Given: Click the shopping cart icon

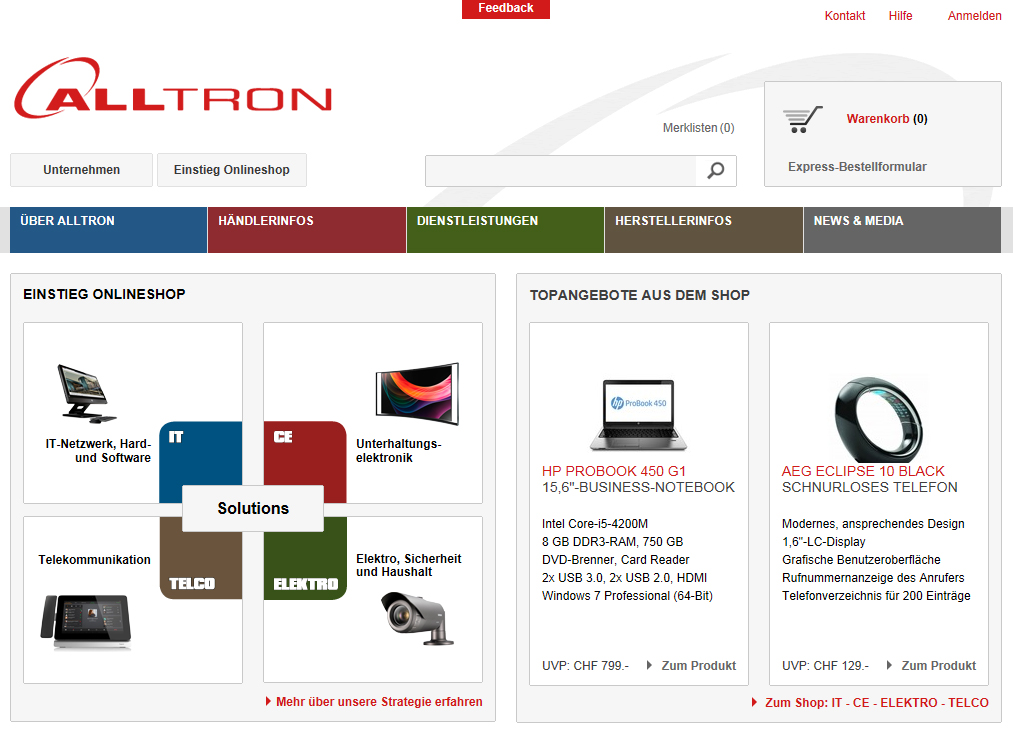Looking at the screenshot, I should tap(802, 120).
